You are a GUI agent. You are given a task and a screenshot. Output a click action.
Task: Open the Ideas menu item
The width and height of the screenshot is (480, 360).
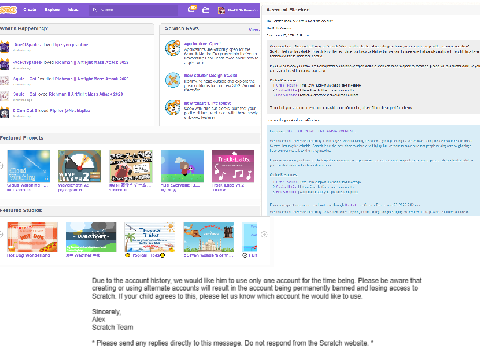tap(73, 10)
